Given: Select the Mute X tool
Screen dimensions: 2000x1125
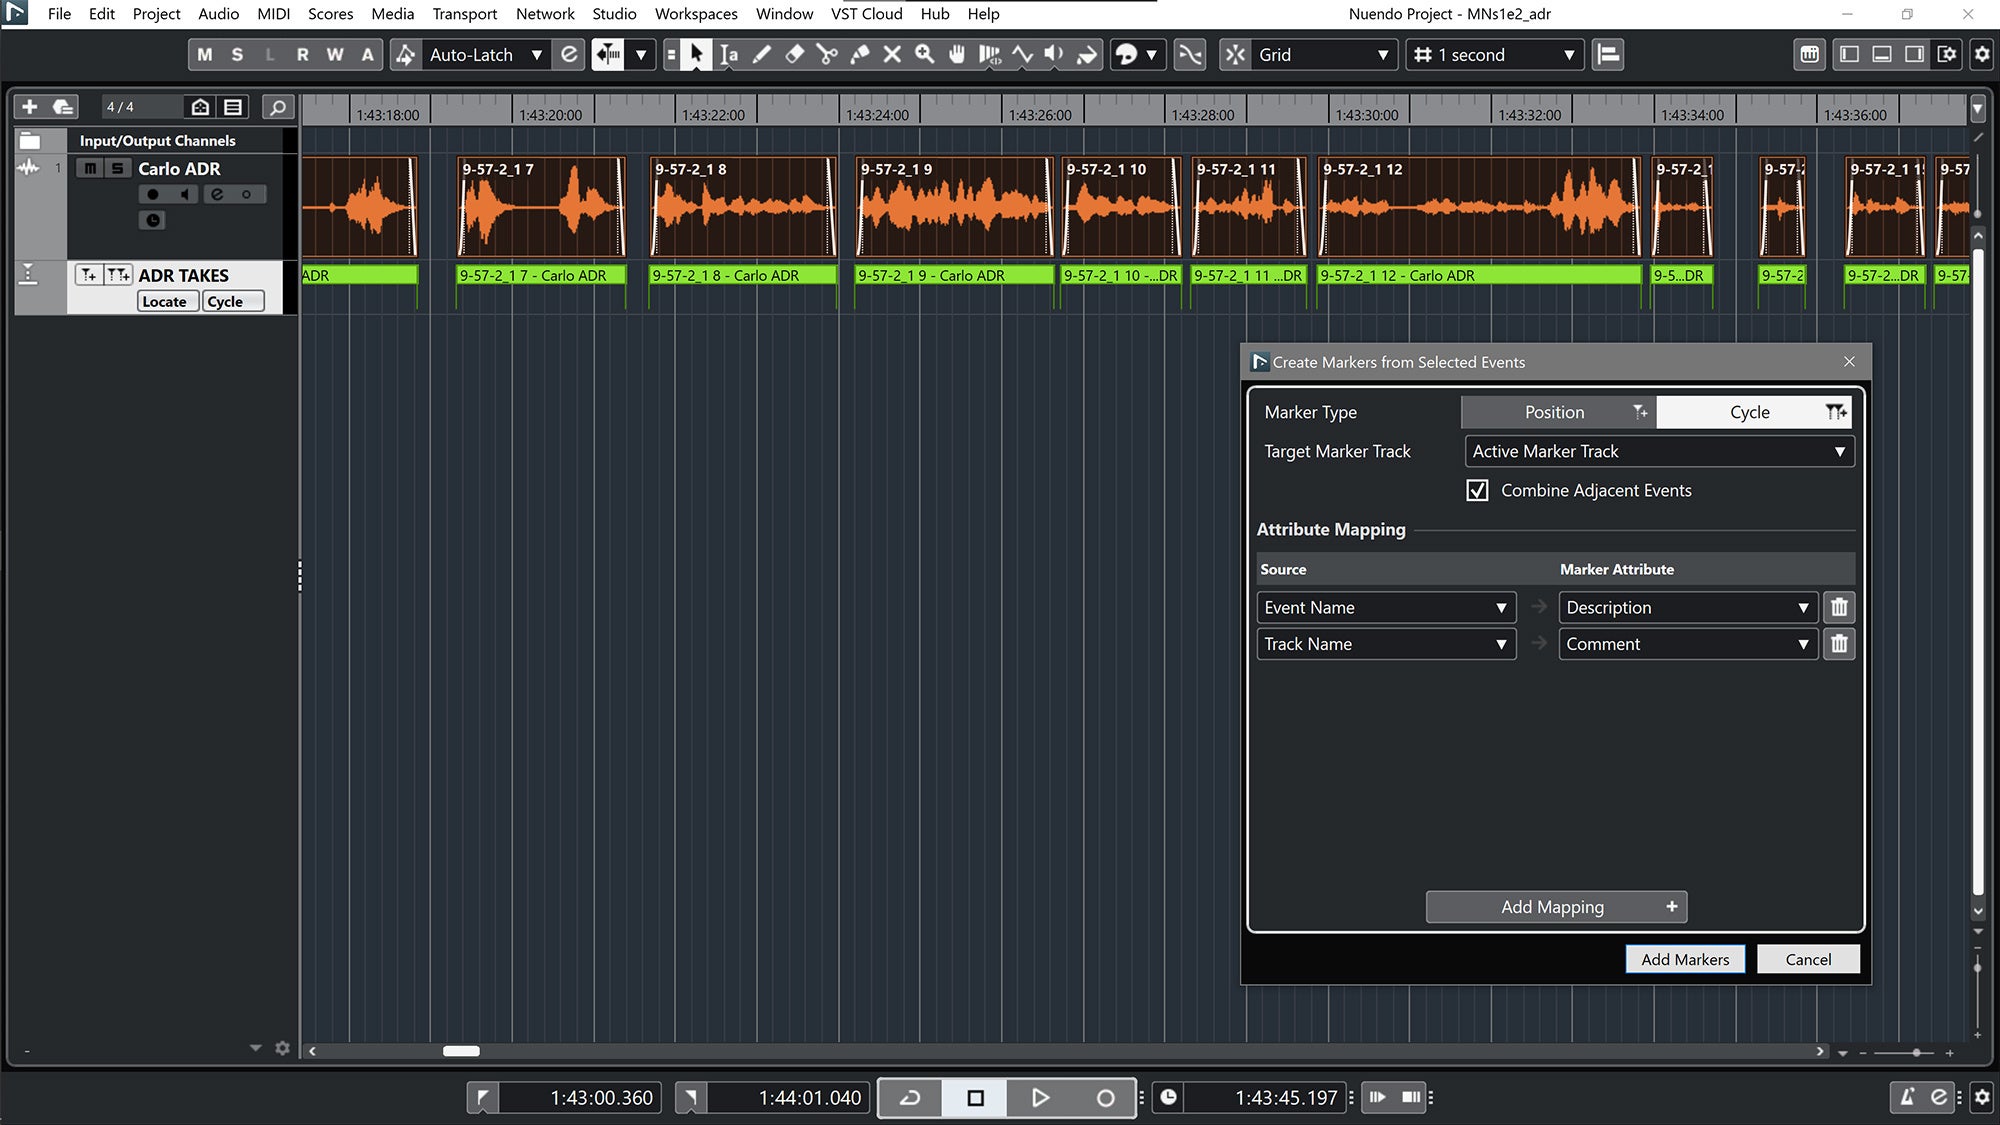Looking at the screenshot, I should coord(892,55).
